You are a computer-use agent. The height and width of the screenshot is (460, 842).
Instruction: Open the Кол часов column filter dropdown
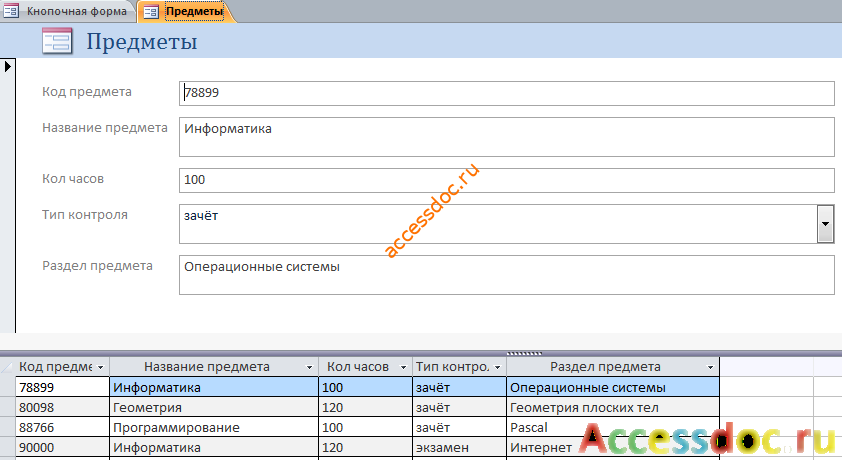click(x=403, y=367)
